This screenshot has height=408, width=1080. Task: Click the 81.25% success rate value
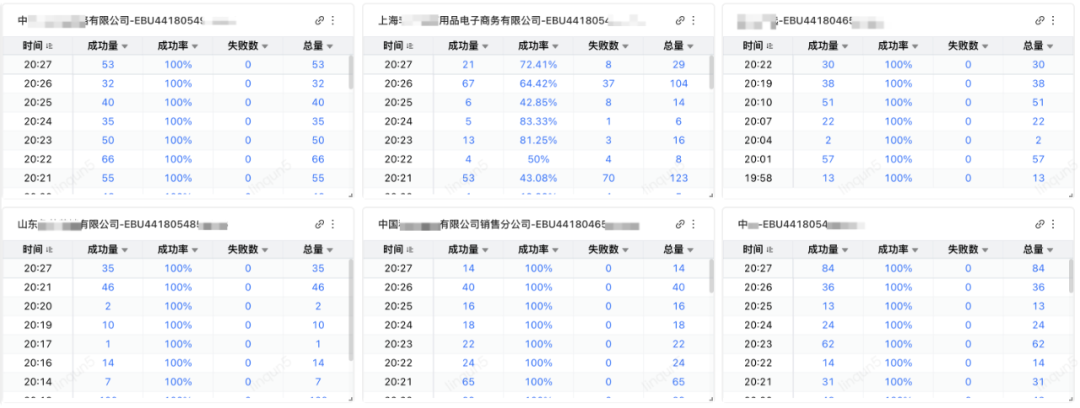[x=539, y=140]
